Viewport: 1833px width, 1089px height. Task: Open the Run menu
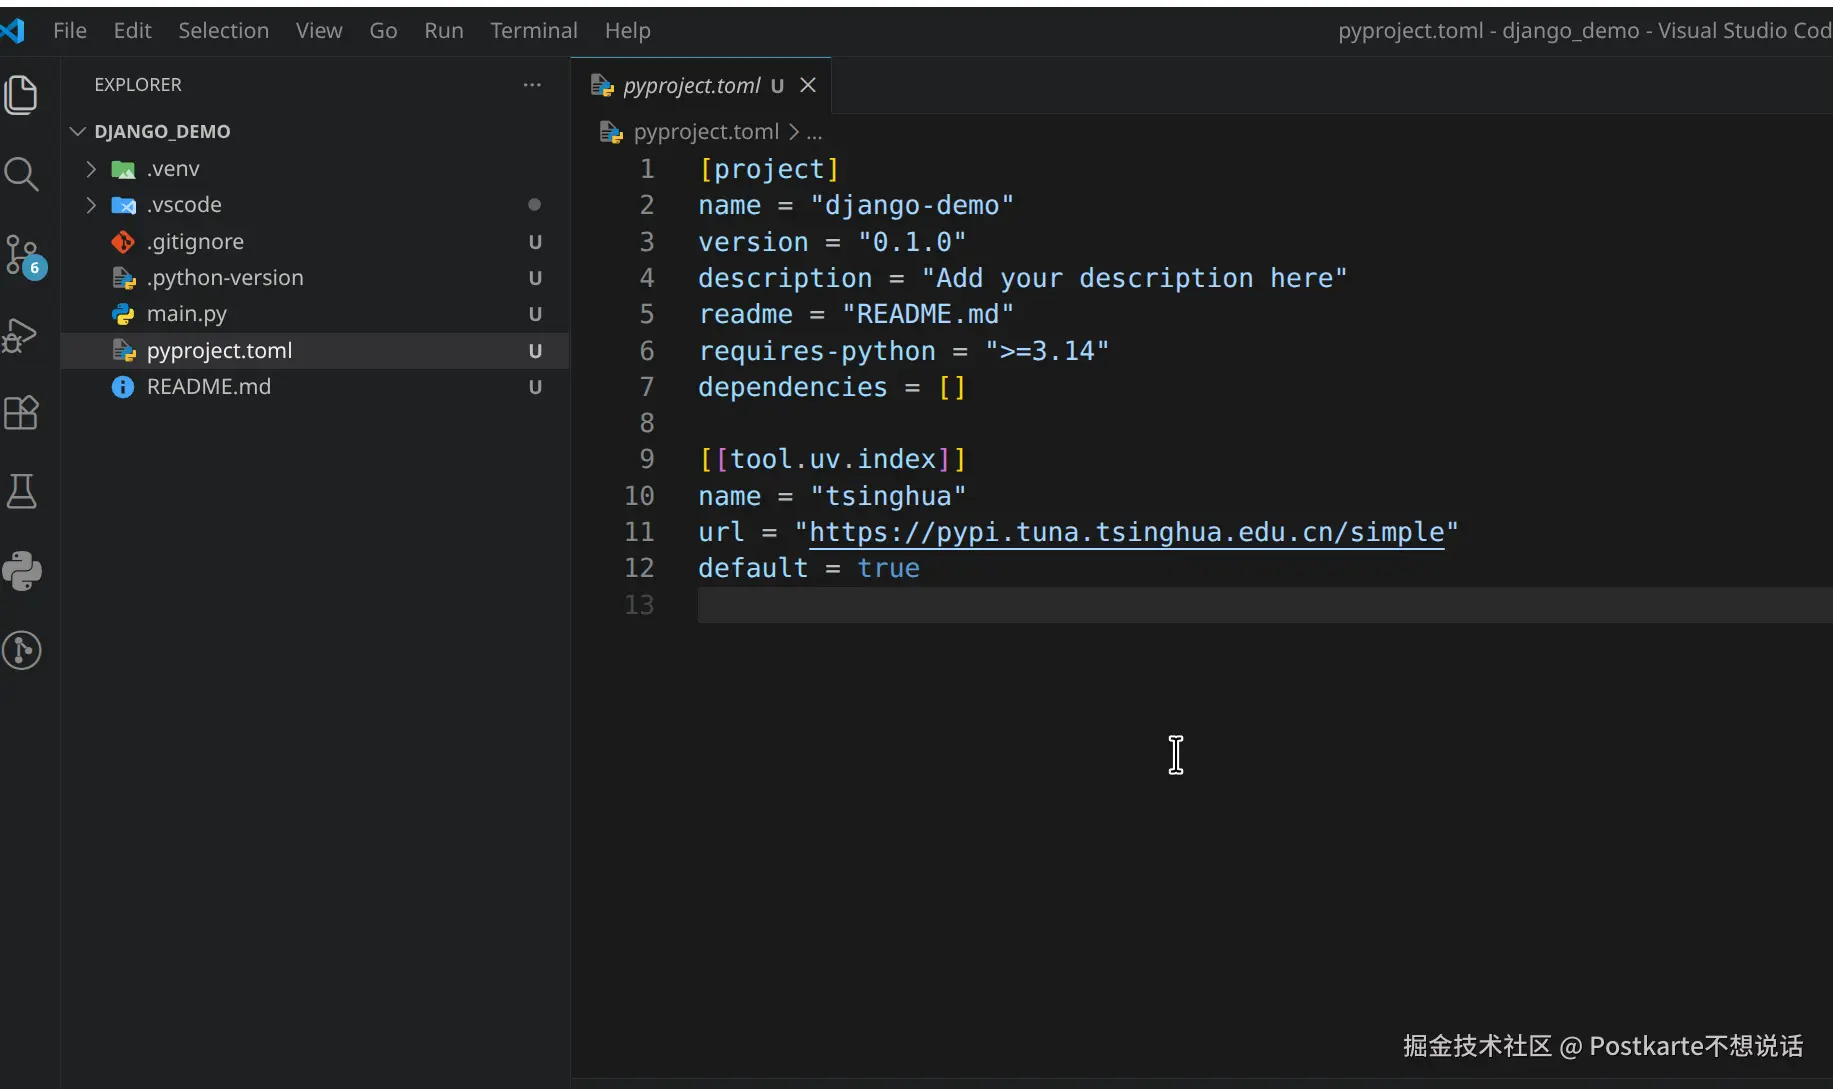click(444, 31)
